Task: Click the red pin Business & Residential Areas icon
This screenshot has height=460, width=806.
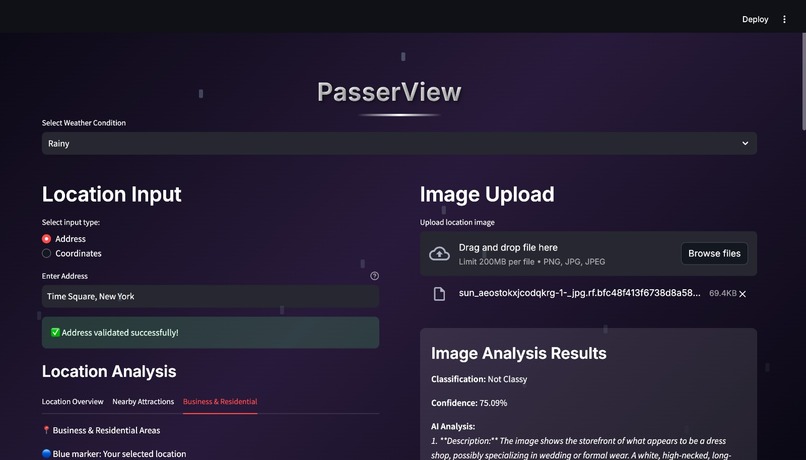Action: [46, 430]
